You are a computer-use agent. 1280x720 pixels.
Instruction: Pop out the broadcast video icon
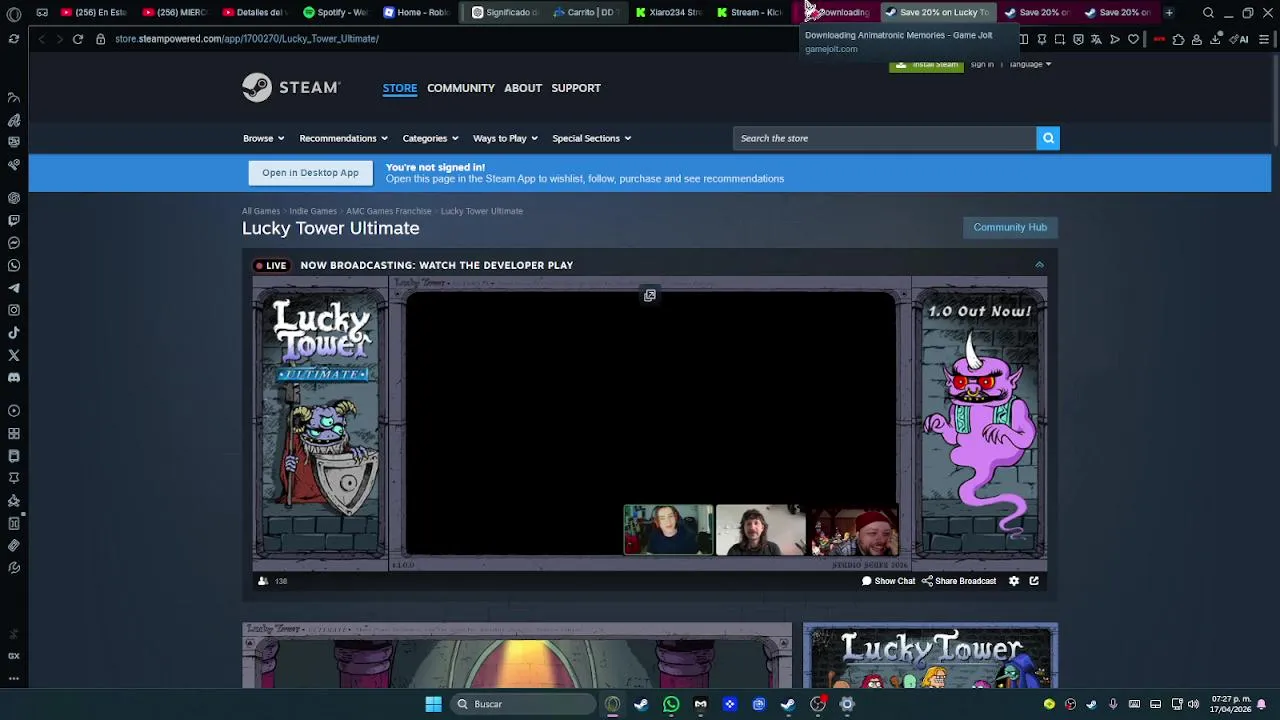coord(650,295)
